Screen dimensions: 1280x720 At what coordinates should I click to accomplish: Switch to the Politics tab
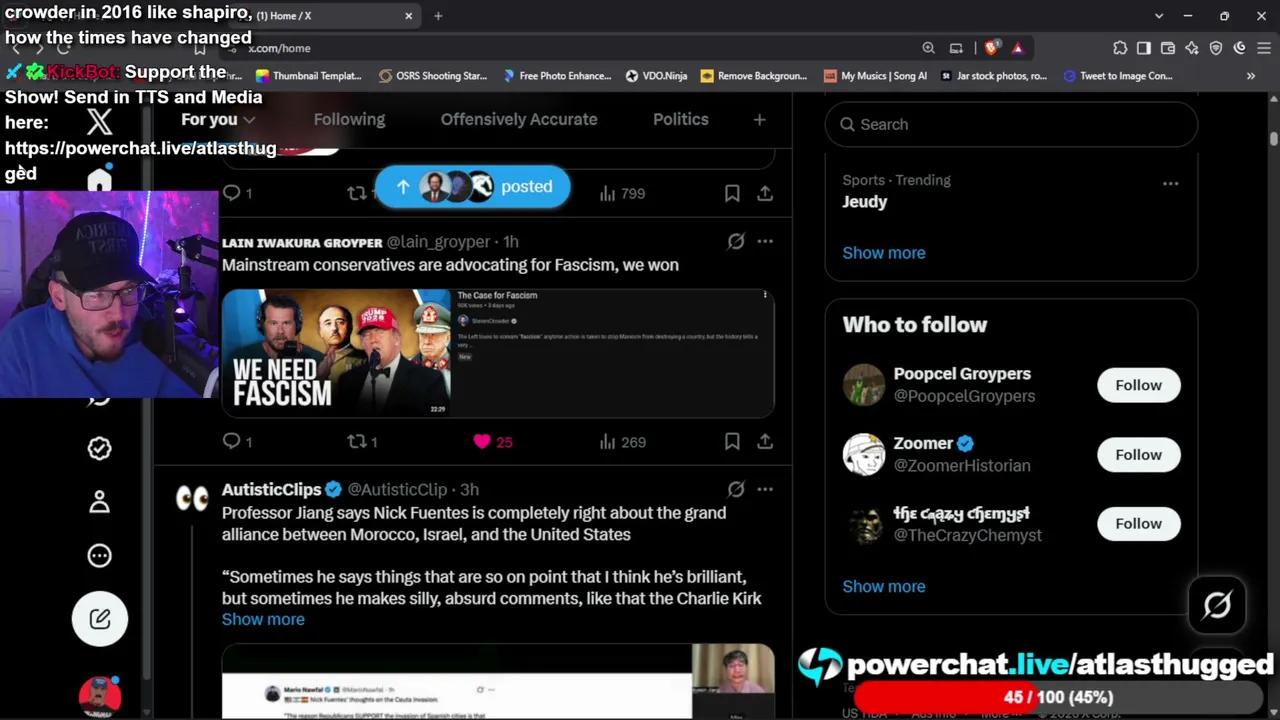coord(681,119)
